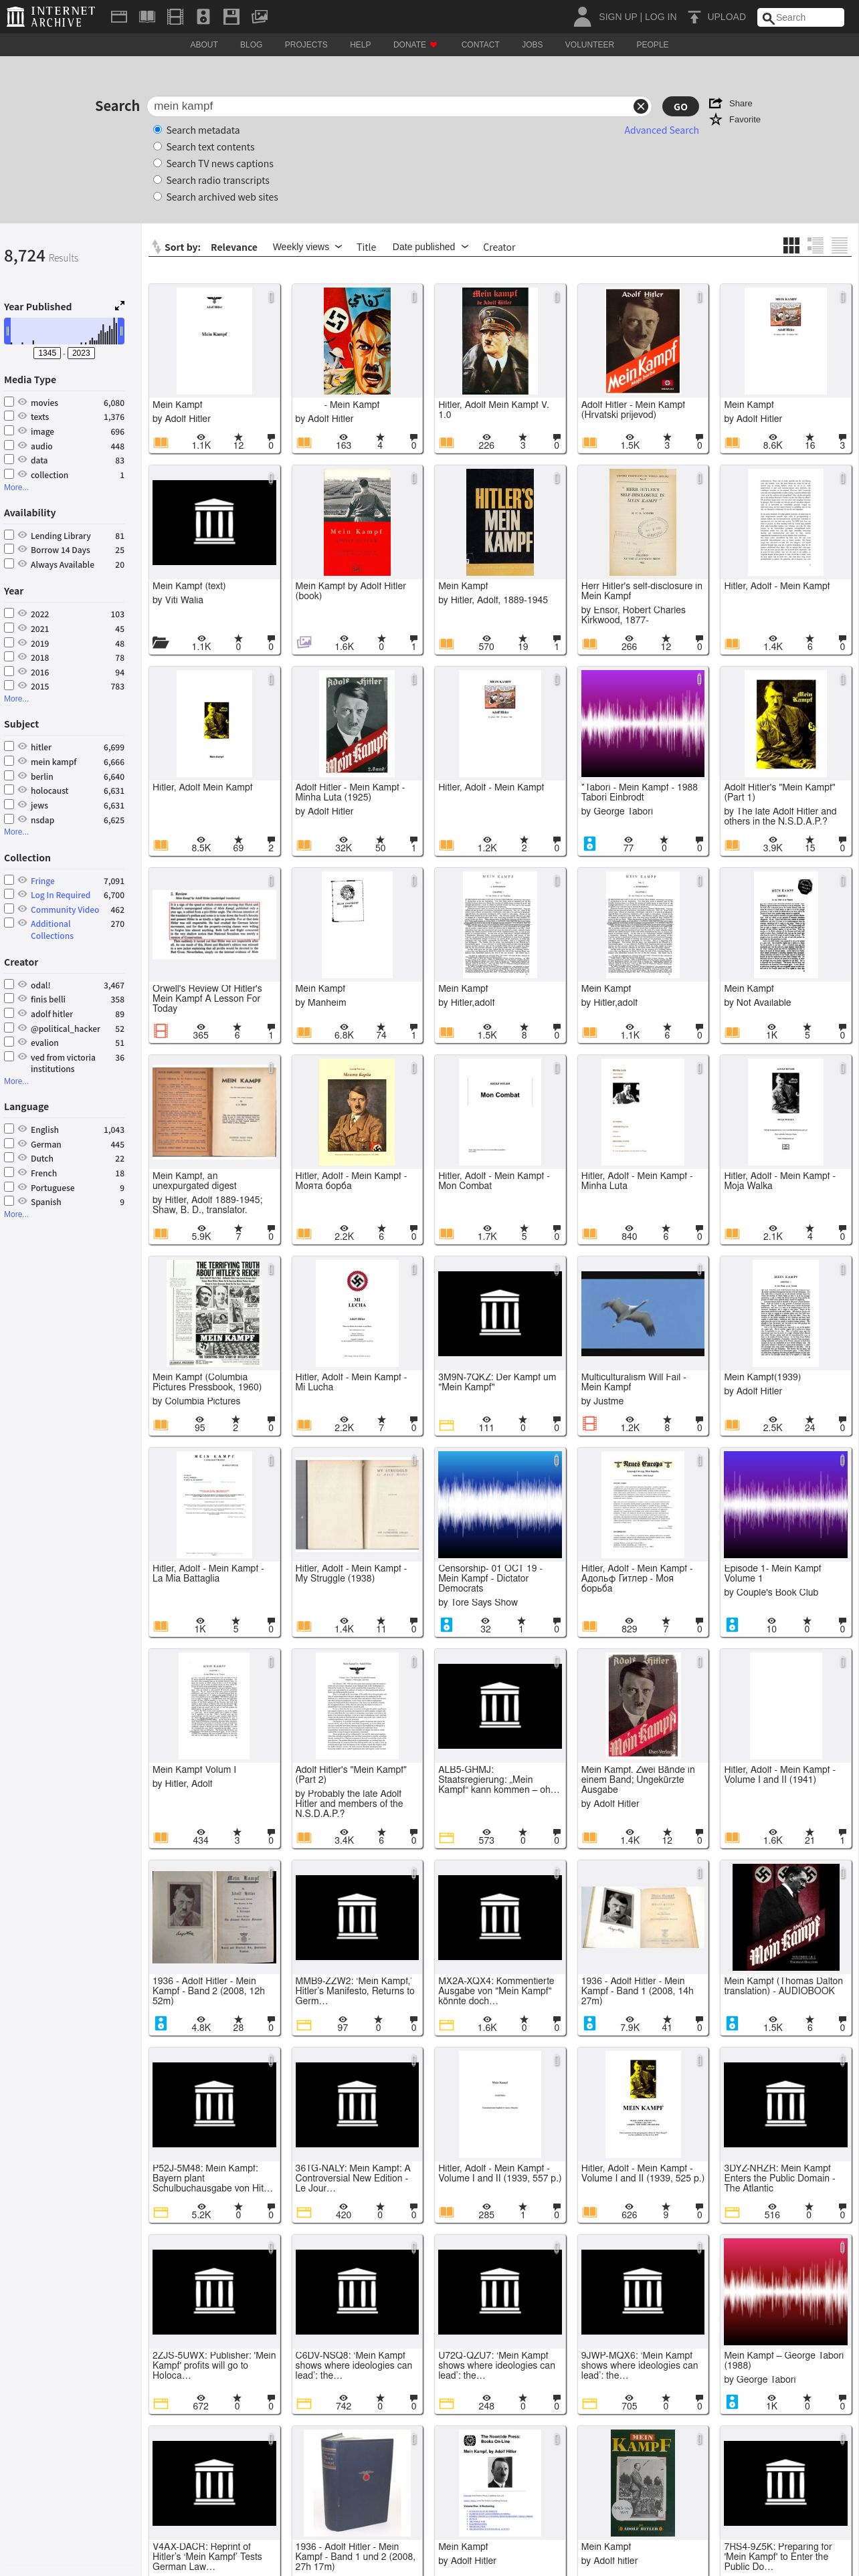Image resolution: width=859 pixels, height=2576 pixels.
Task: Open the Wayback Machine web icon
Action: click(x=119, y=17)
